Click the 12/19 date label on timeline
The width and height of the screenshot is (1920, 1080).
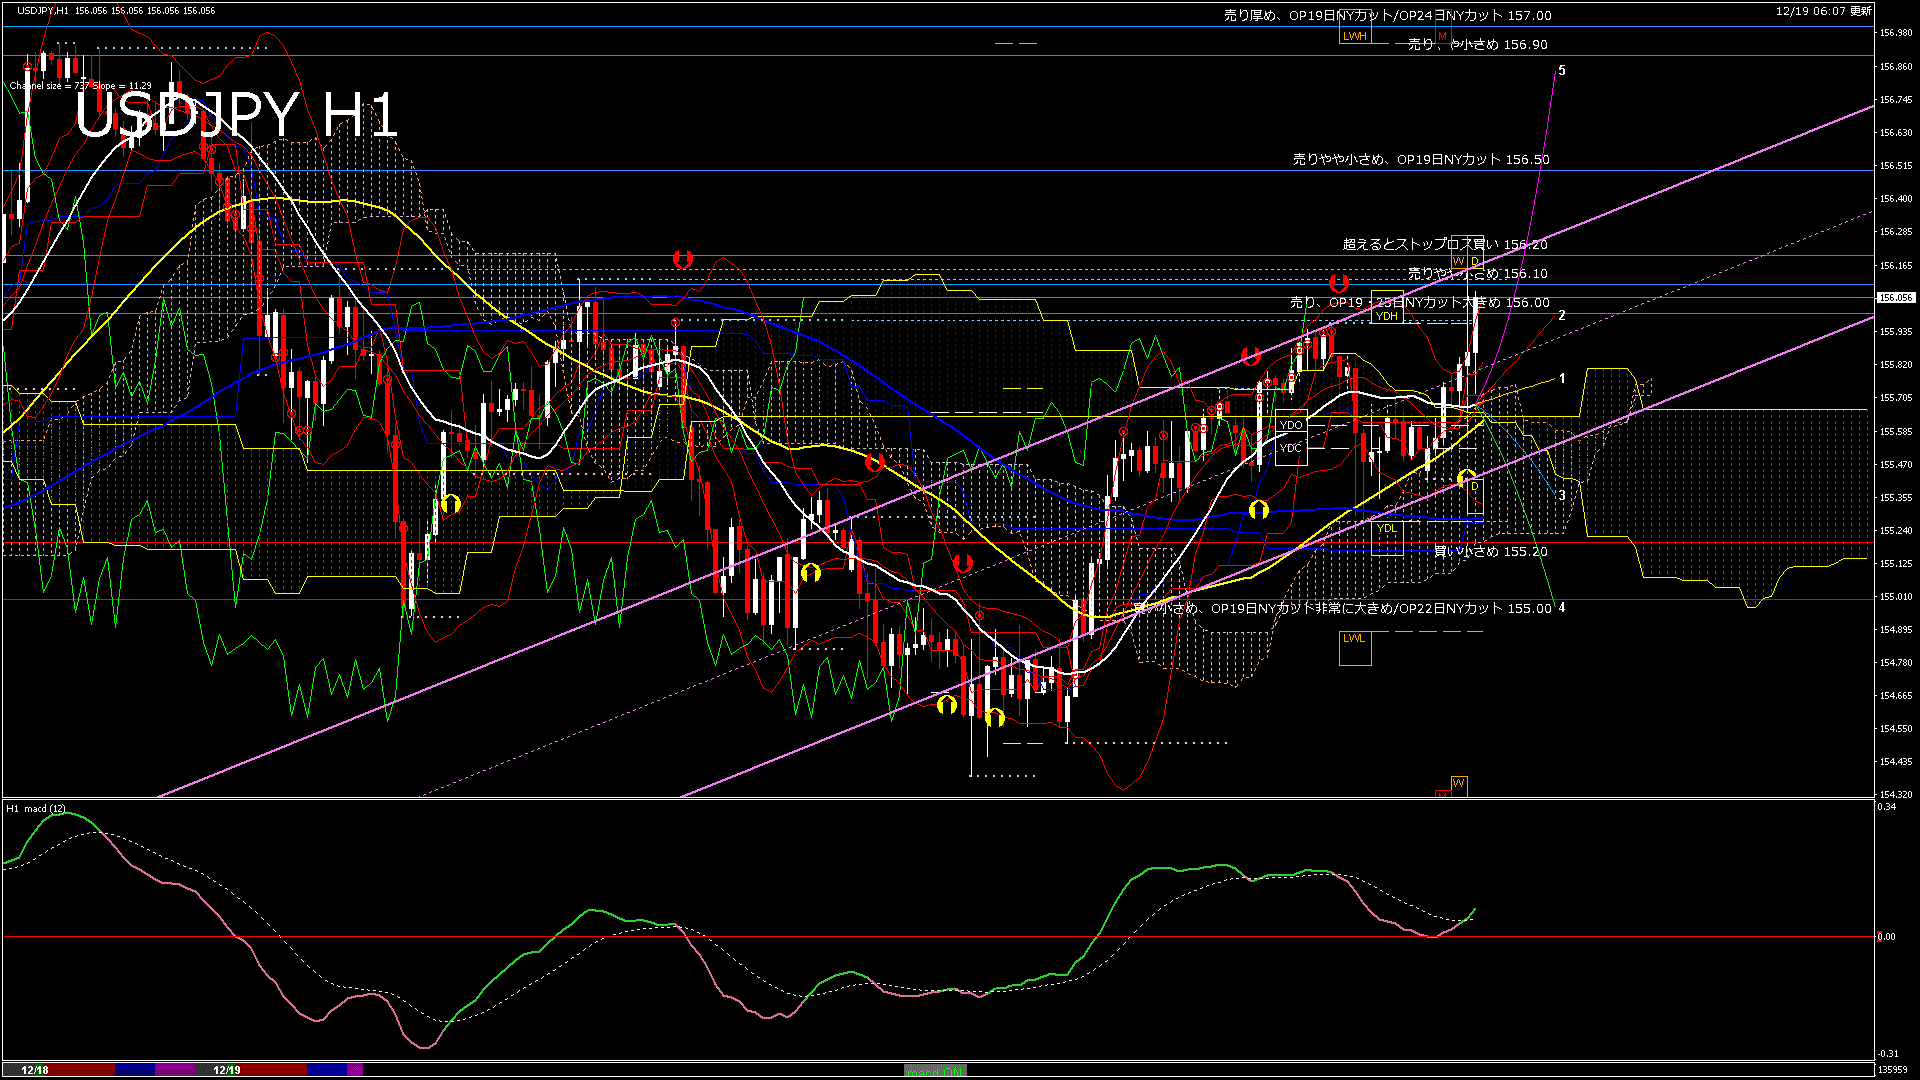pos(227,1070)
